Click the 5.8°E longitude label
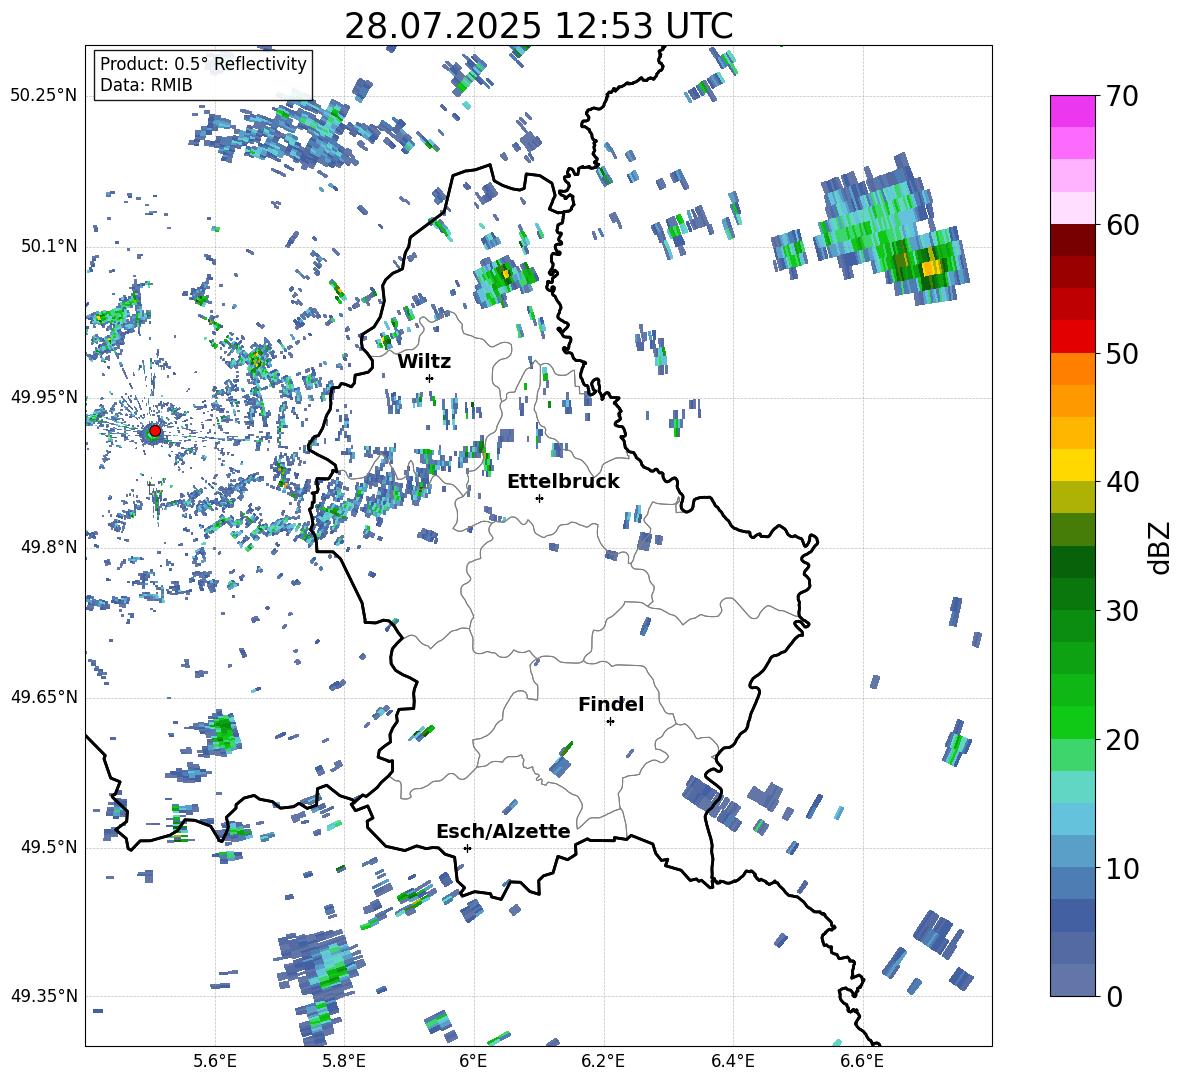 point(344,1061)
